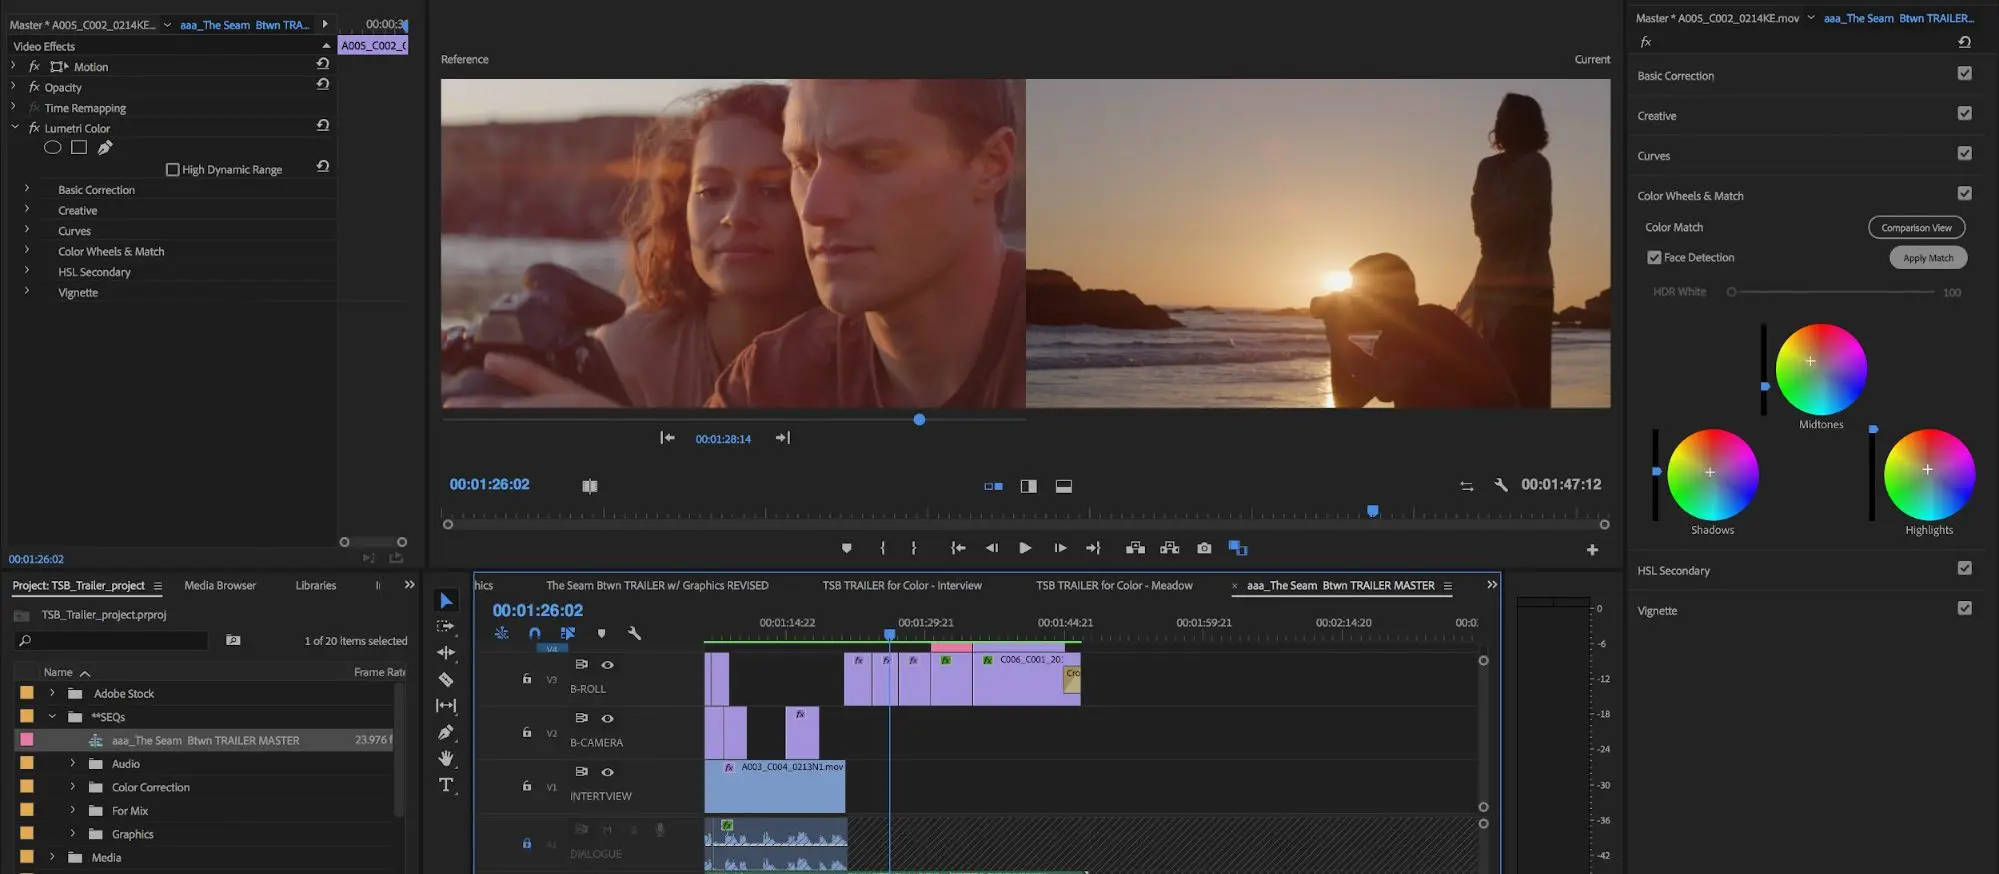Expand HSL Secondary in Effect Controls
The image size is (1999, 874).
27,270
